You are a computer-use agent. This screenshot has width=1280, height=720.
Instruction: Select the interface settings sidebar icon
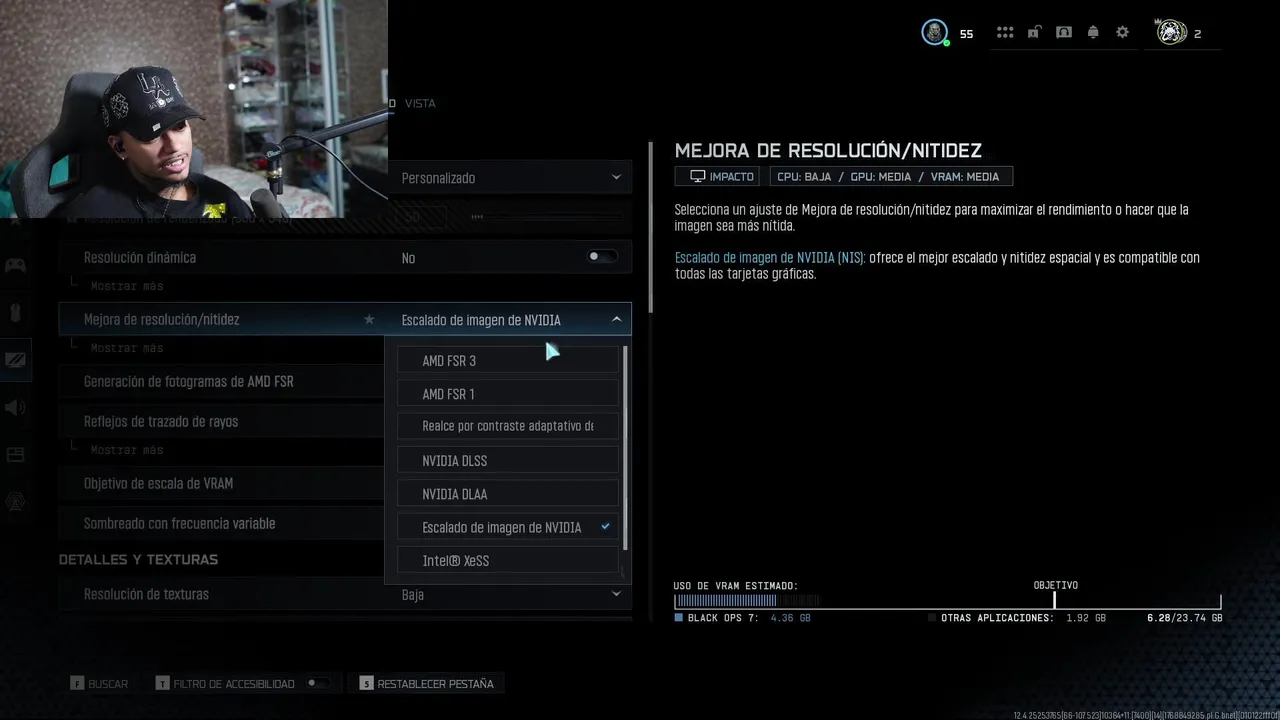point(15,455)
